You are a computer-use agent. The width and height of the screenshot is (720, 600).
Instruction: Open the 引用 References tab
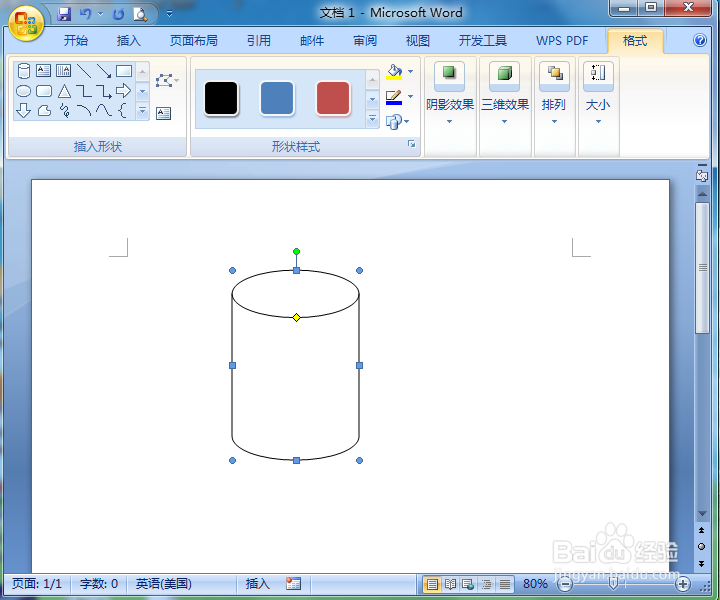(x=259, y=41)
